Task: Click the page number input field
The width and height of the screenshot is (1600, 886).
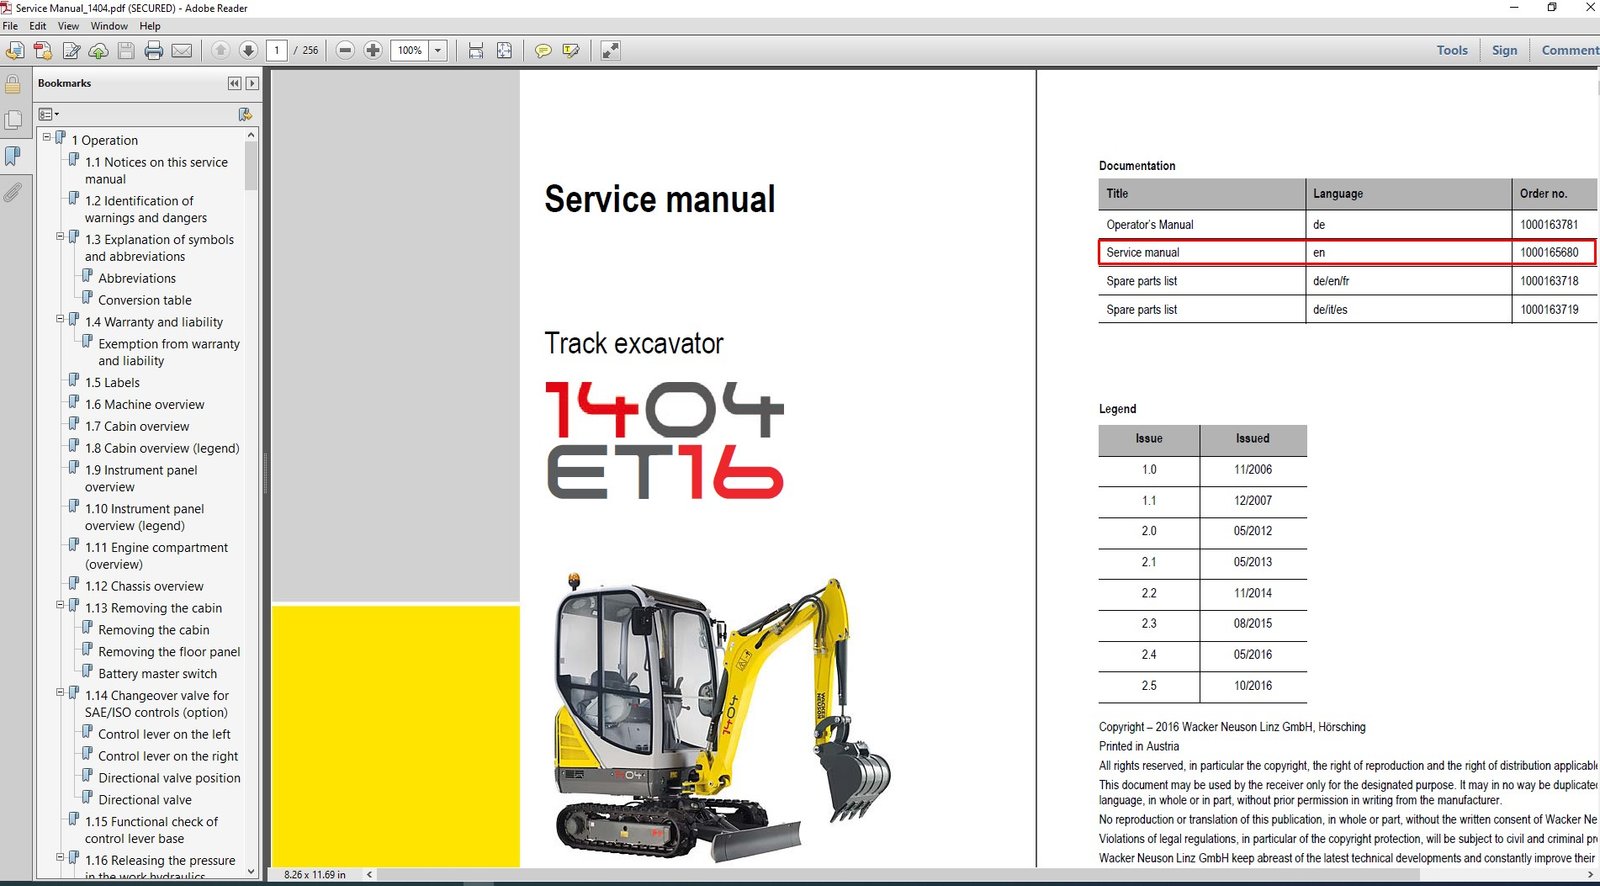Action: pyautogui.click(x=277, y=50)
